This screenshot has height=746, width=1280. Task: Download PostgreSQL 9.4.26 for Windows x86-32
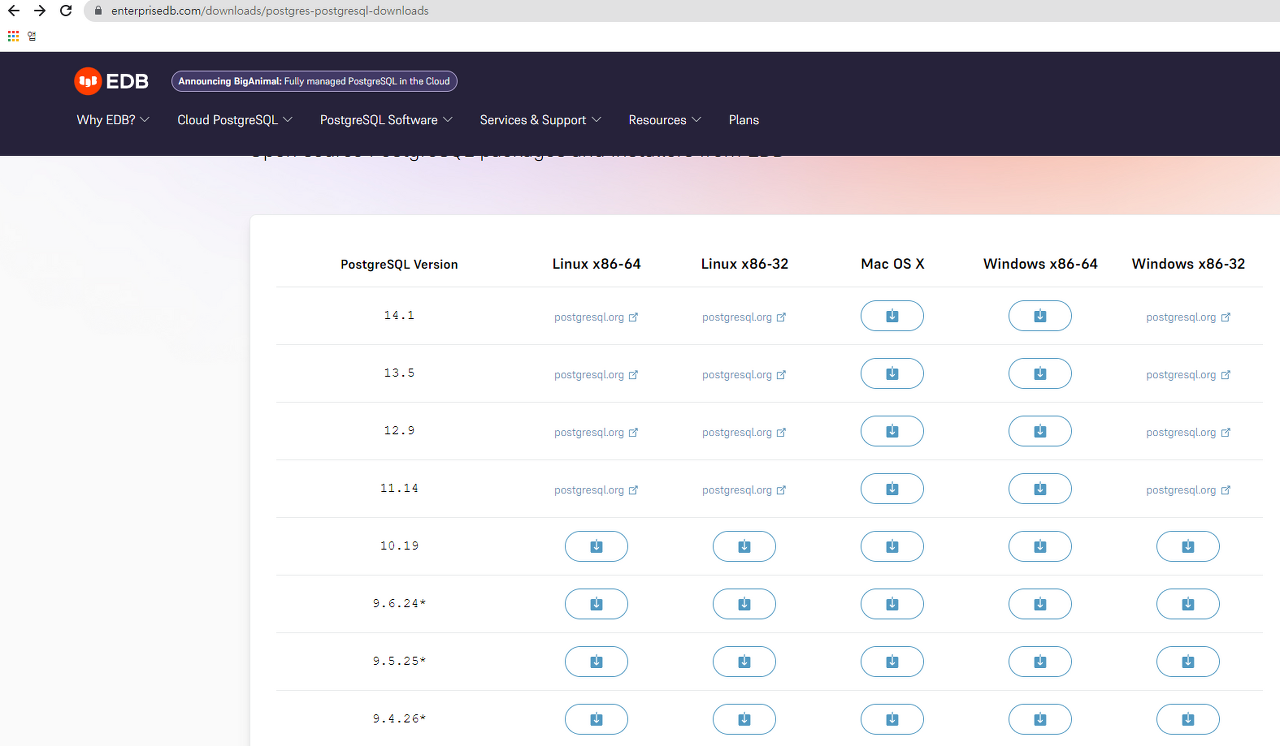point(1188,720)
